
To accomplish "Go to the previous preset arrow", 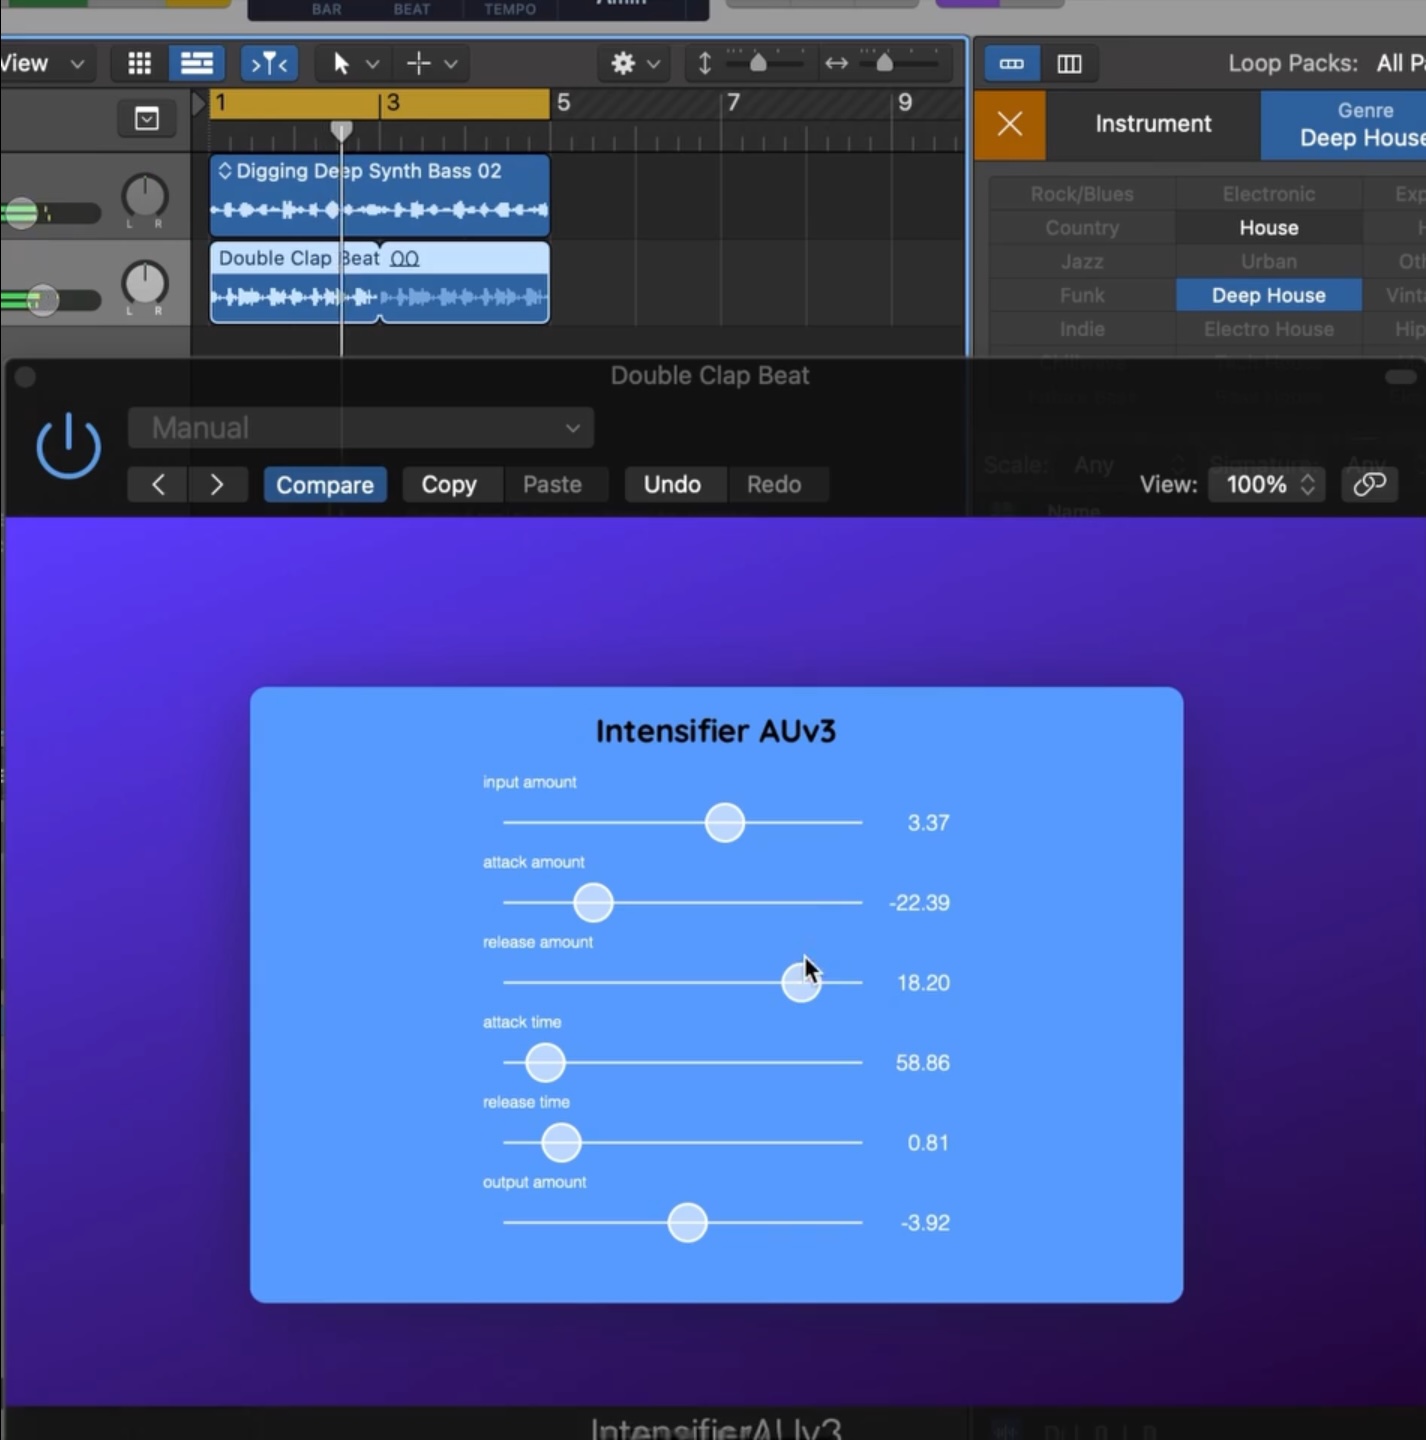I will (158, 485).
